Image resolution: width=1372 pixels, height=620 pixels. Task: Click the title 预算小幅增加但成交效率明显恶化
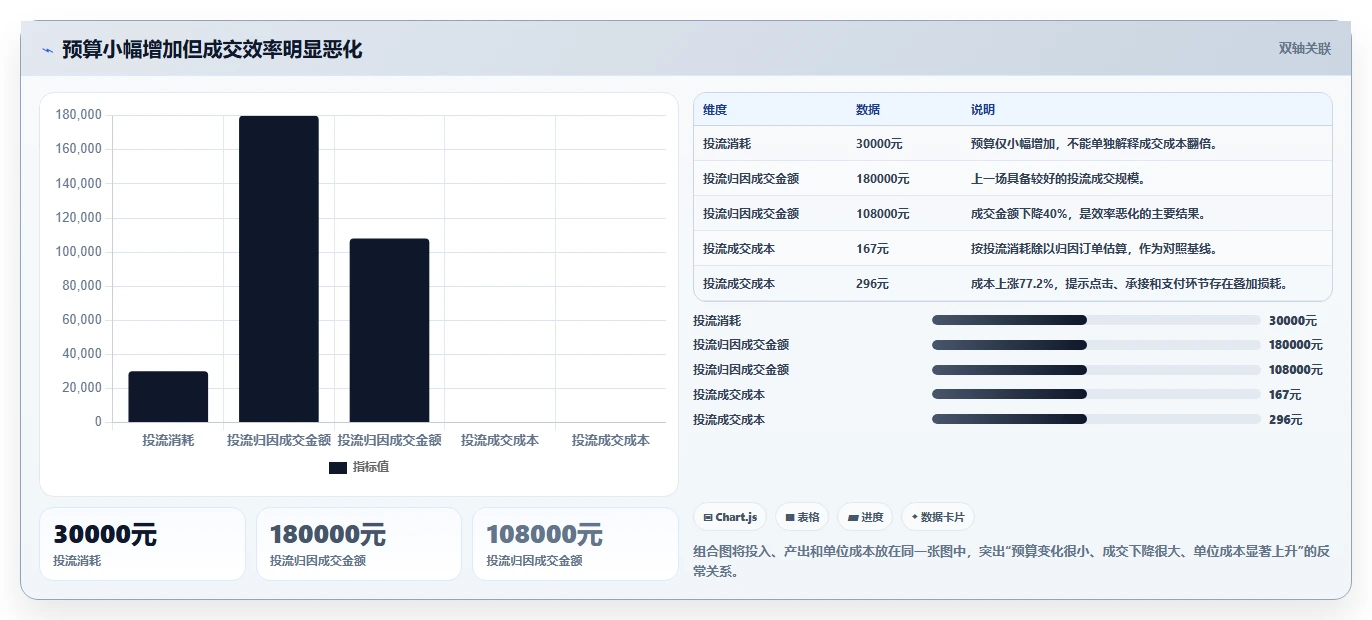click(212, 49)
